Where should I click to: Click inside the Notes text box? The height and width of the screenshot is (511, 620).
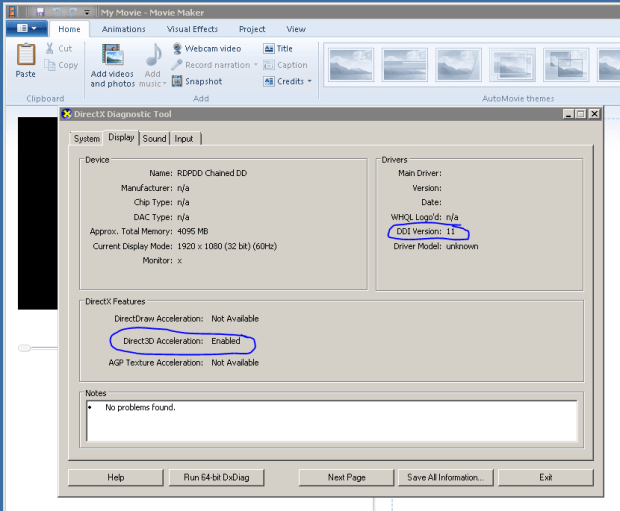point(331,420)
